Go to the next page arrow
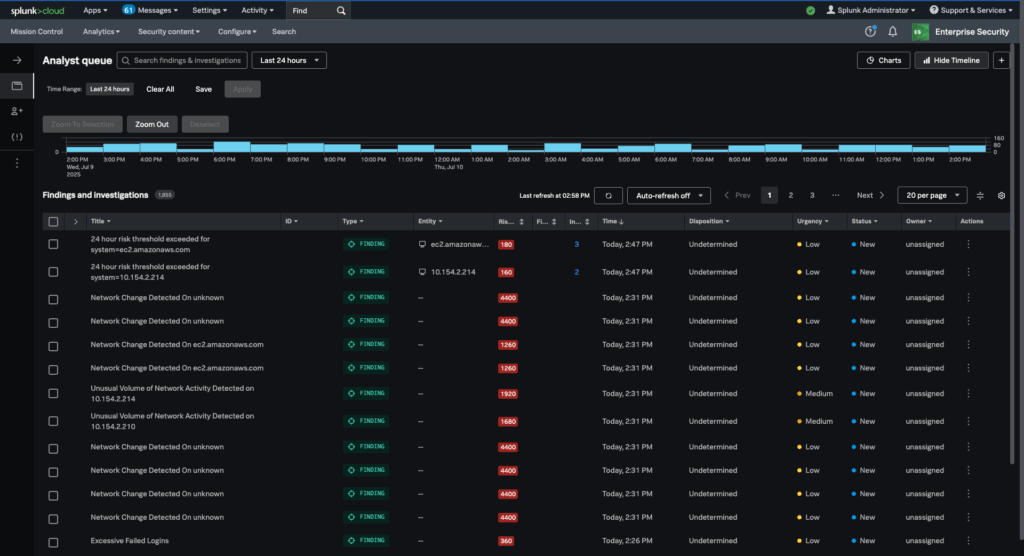Viewport: 1024px width, 556px height. tap(882, 195)
